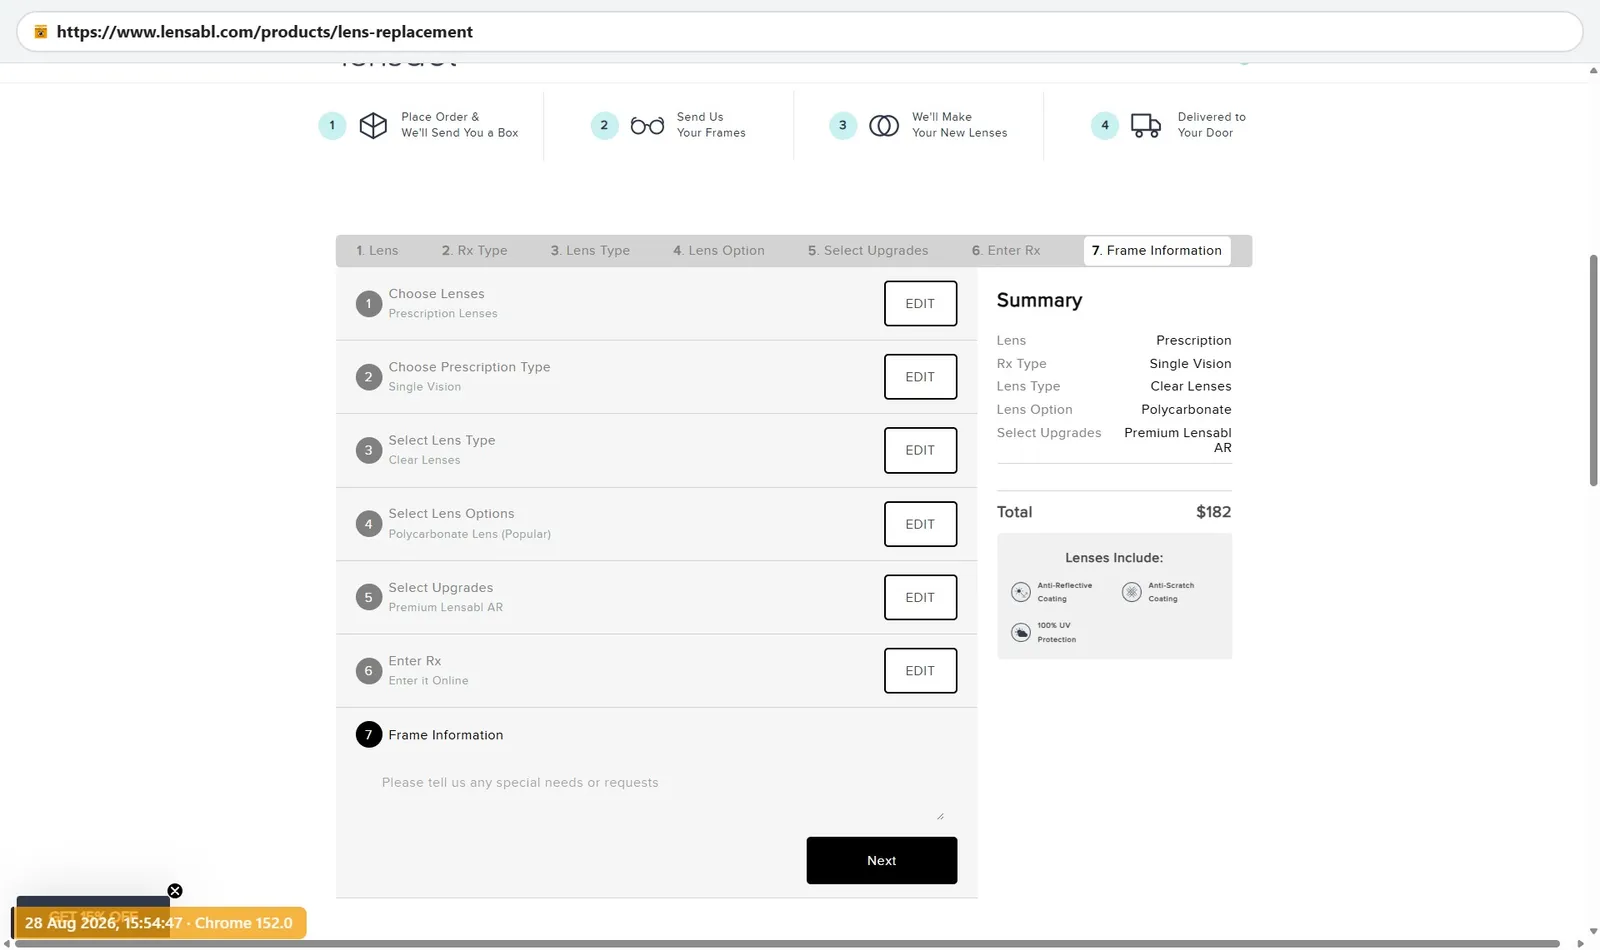Edit the Select Upgrades step
Image resolution: width=1600 pixels, height=950 pixels.
click(920, 597)
